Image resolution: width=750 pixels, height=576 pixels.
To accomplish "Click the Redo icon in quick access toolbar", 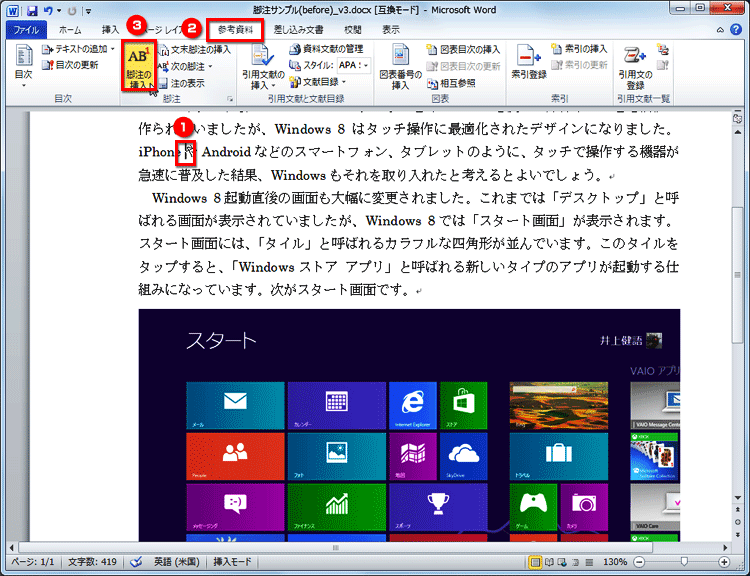I will pyautogui.click(x=72, y=11).
